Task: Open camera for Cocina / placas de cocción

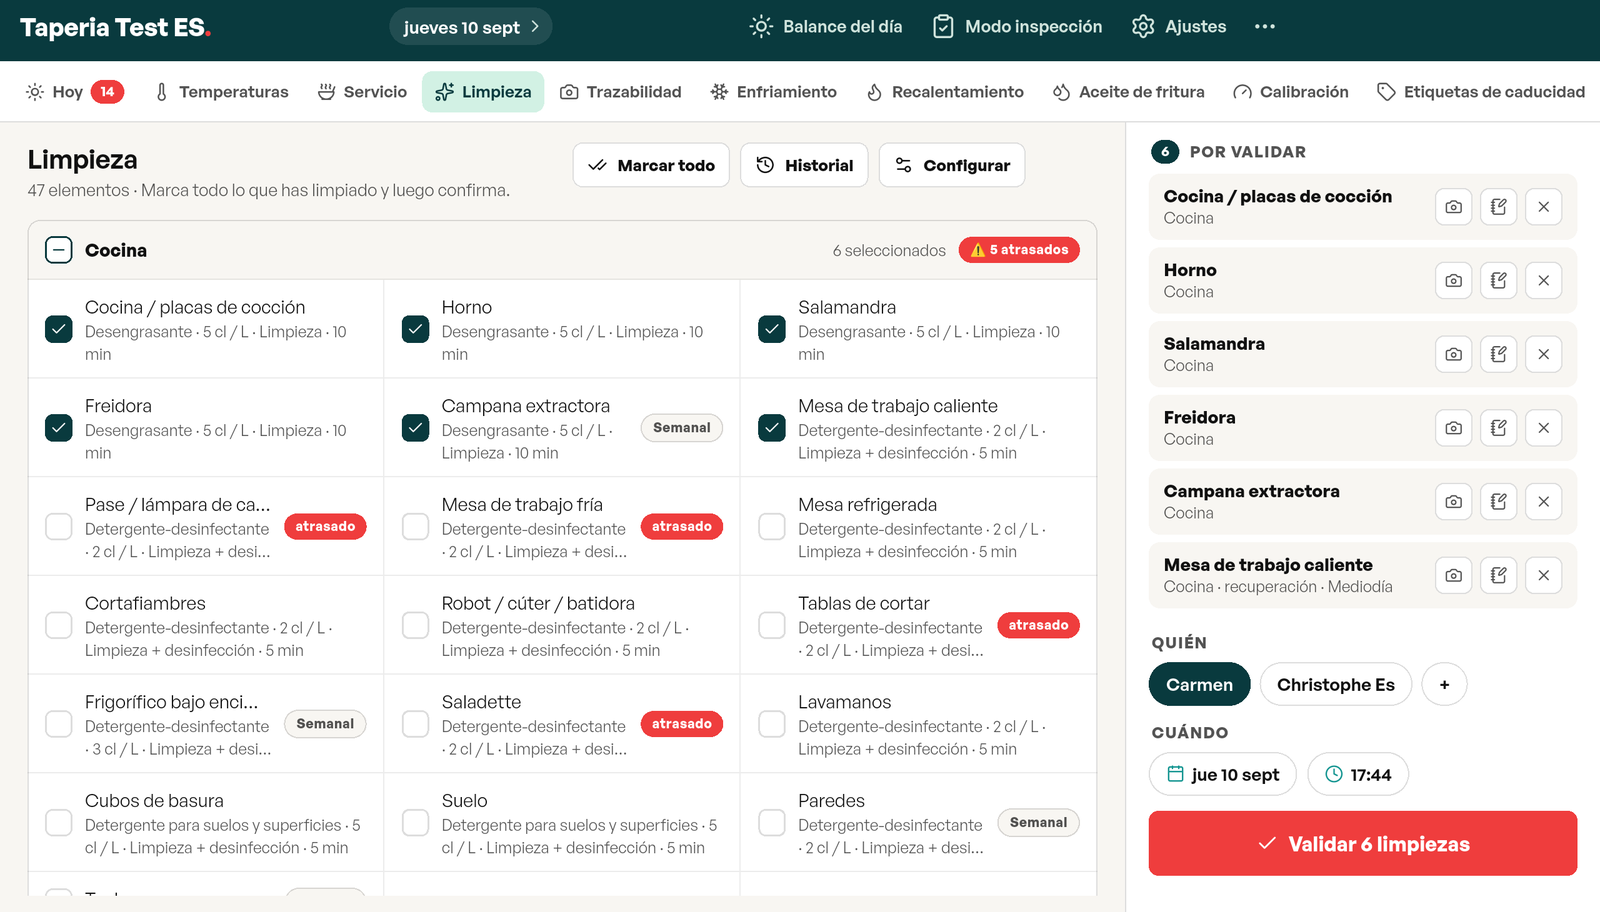Action: pyautogui.click(x=1454, y=207)
